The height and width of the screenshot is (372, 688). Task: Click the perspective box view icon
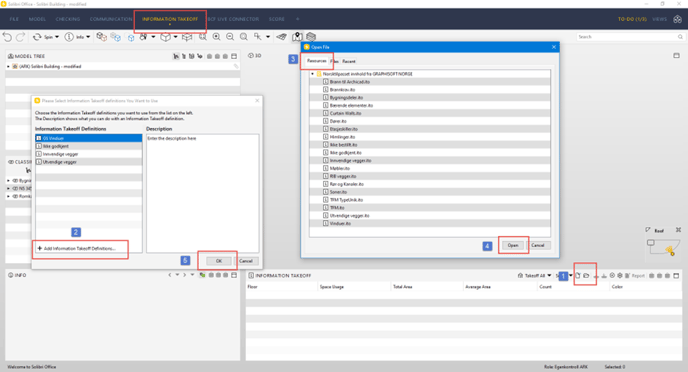click(x=187, y=37)
